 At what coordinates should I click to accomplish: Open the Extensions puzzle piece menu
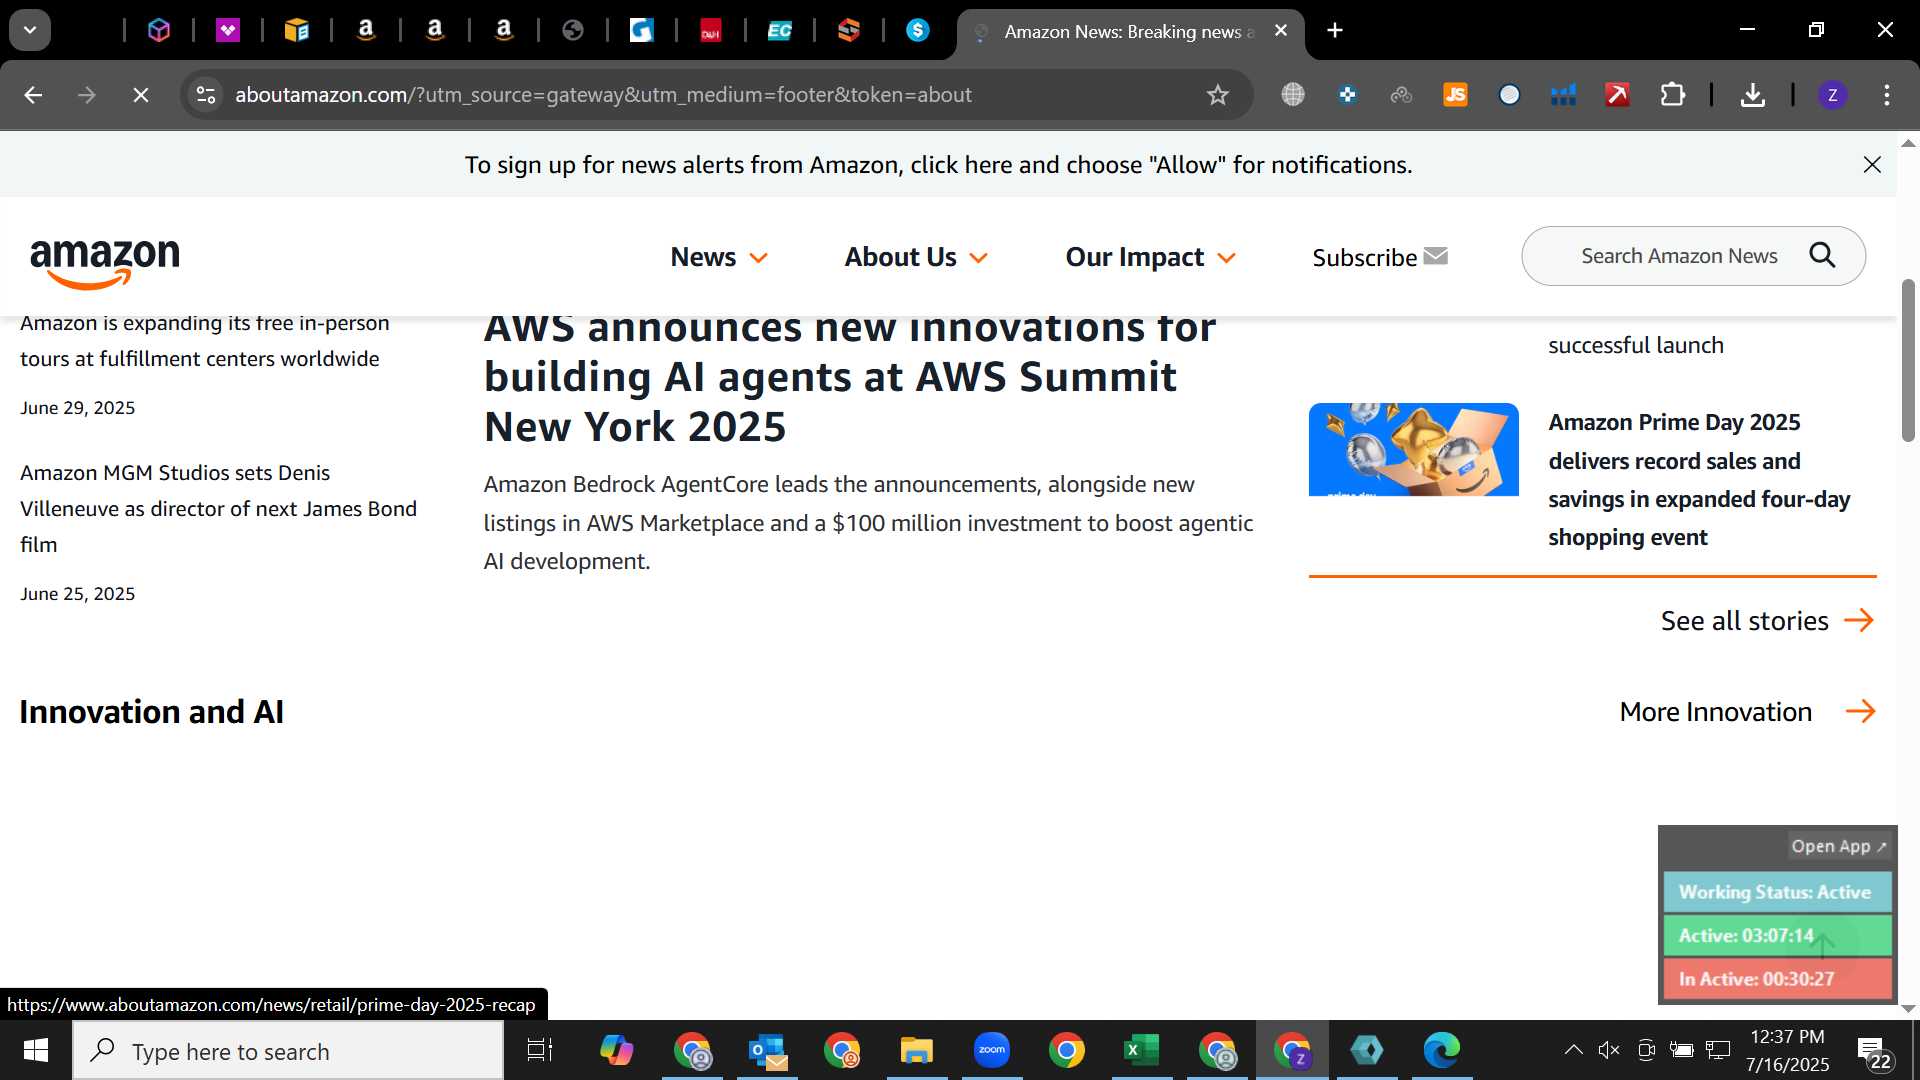[x=1672, y=95]
